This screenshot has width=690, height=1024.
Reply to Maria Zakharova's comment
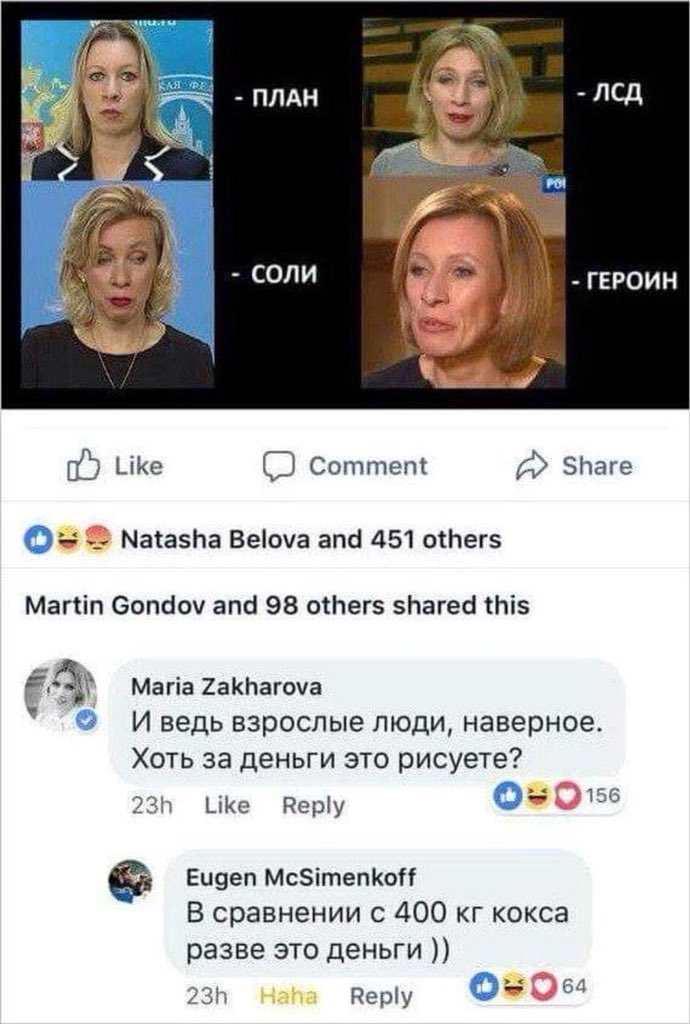[x=313, y=806]
